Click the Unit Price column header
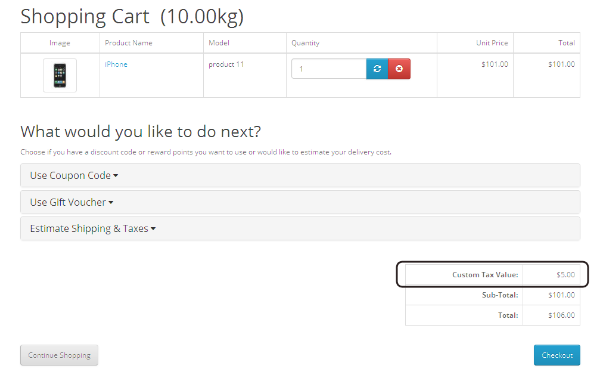The width and height of the screenshot is (600, 381). (492, 43)
